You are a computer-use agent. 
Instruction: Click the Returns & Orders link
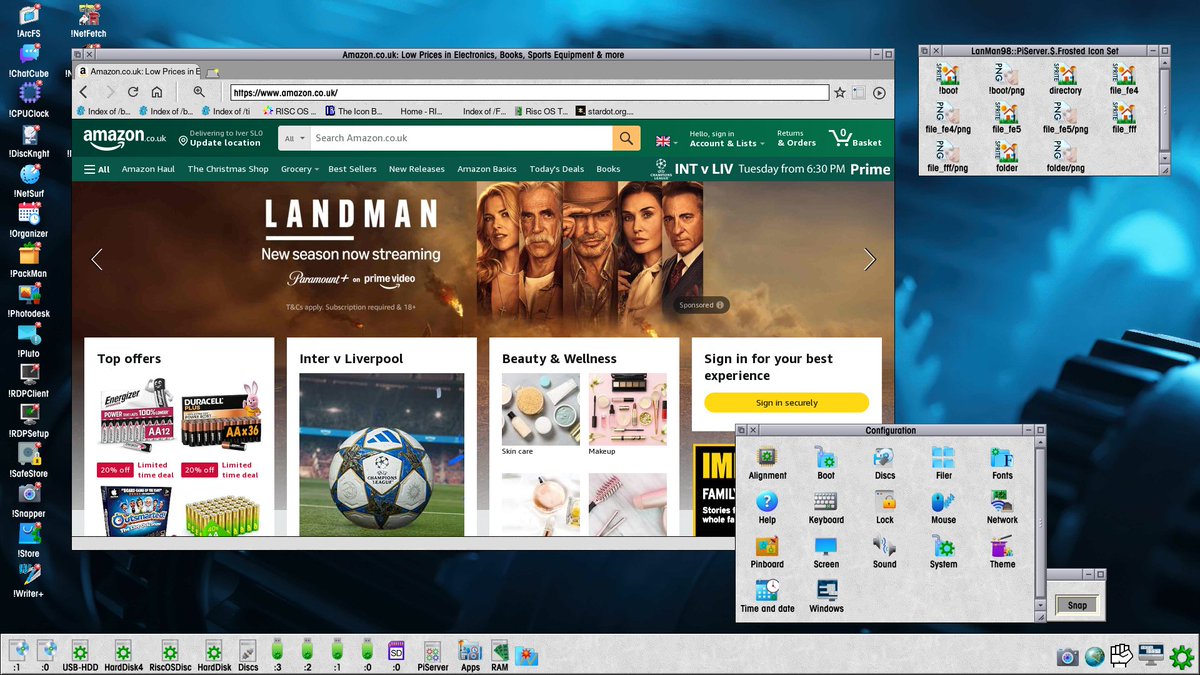coord(796,138)
